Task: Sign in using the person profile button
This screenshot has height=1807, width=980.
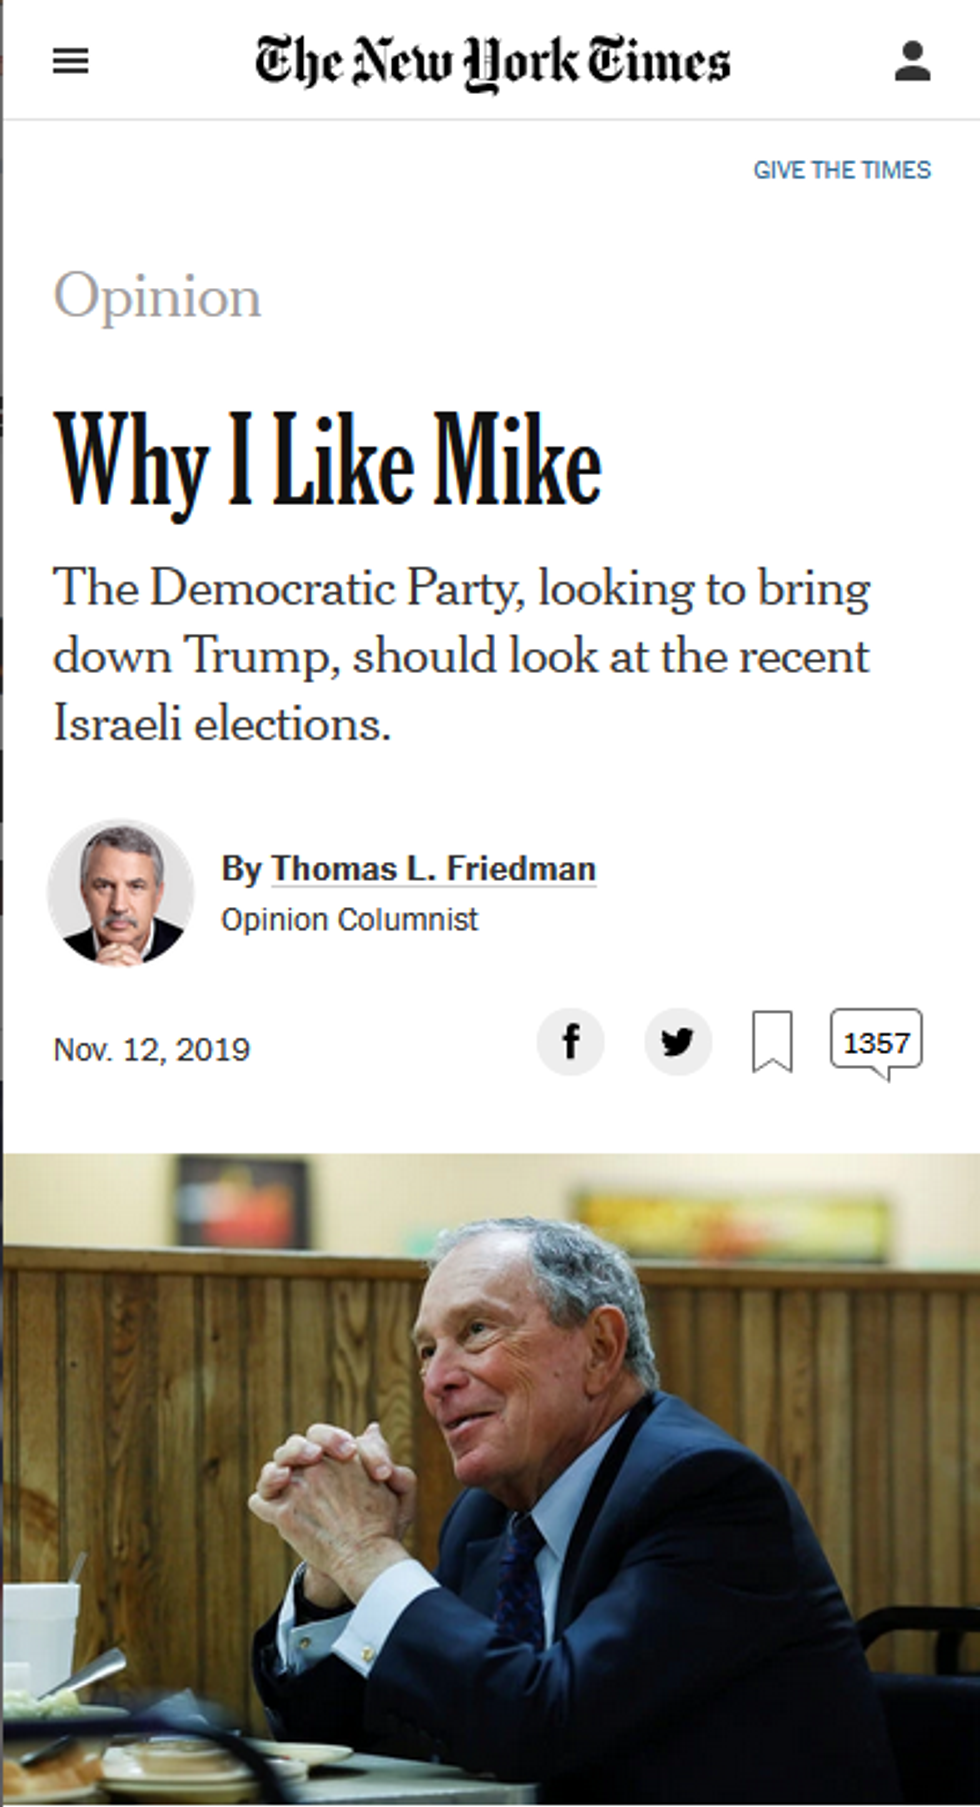Action: coord(912,60)
